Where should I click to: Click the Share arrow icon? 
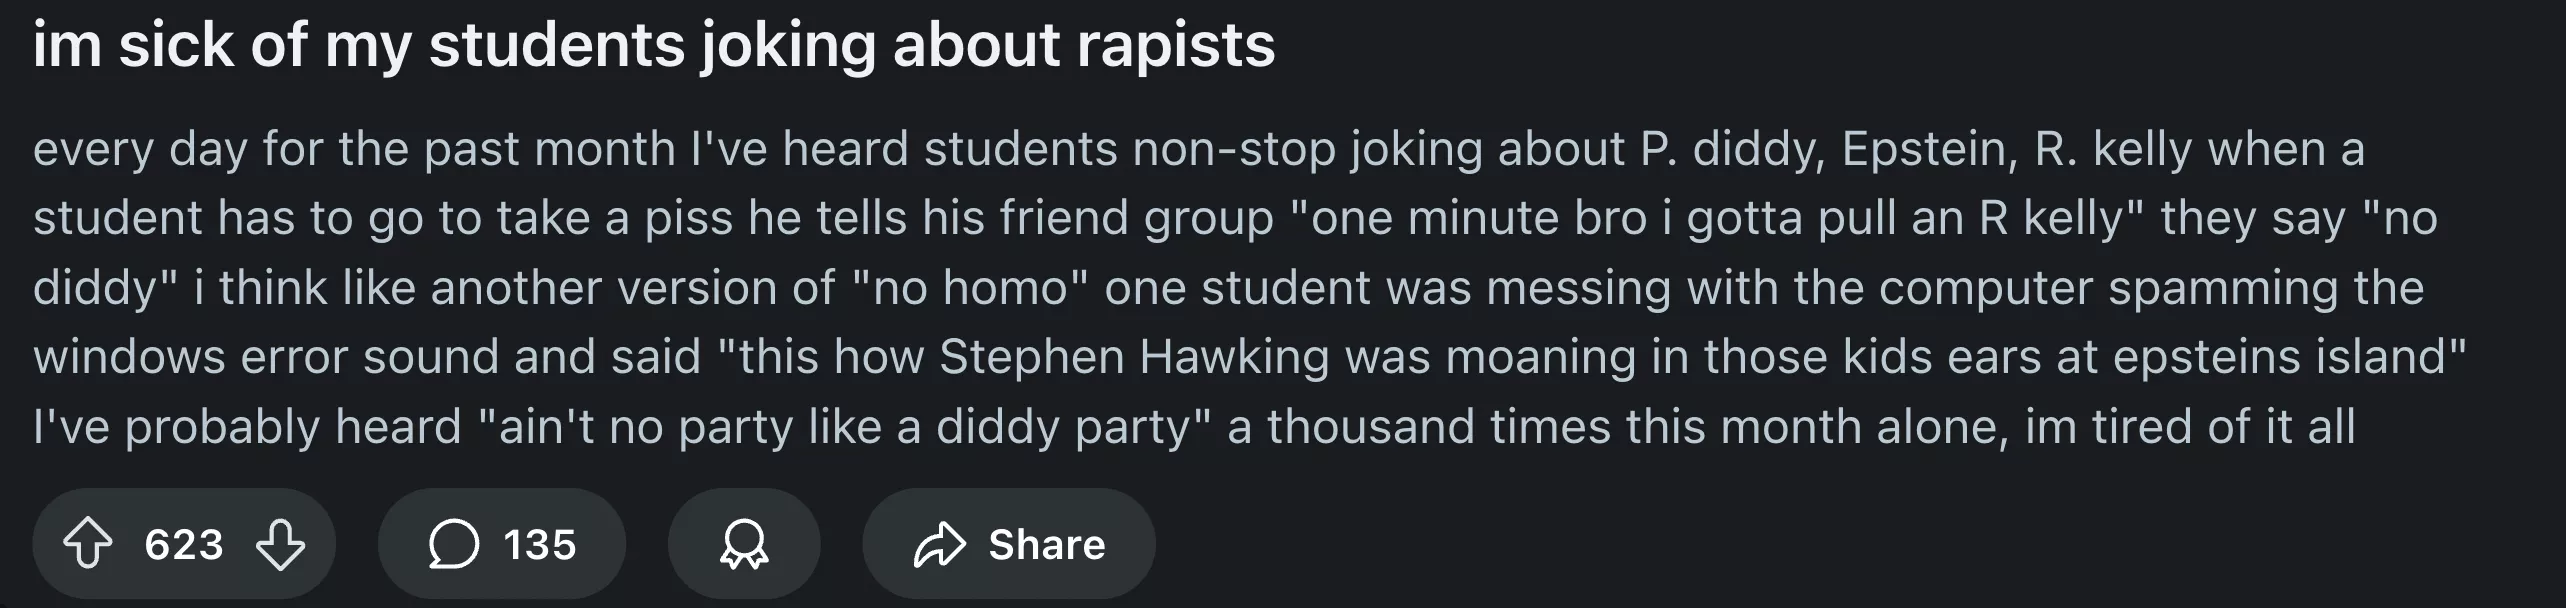[939, 545]
